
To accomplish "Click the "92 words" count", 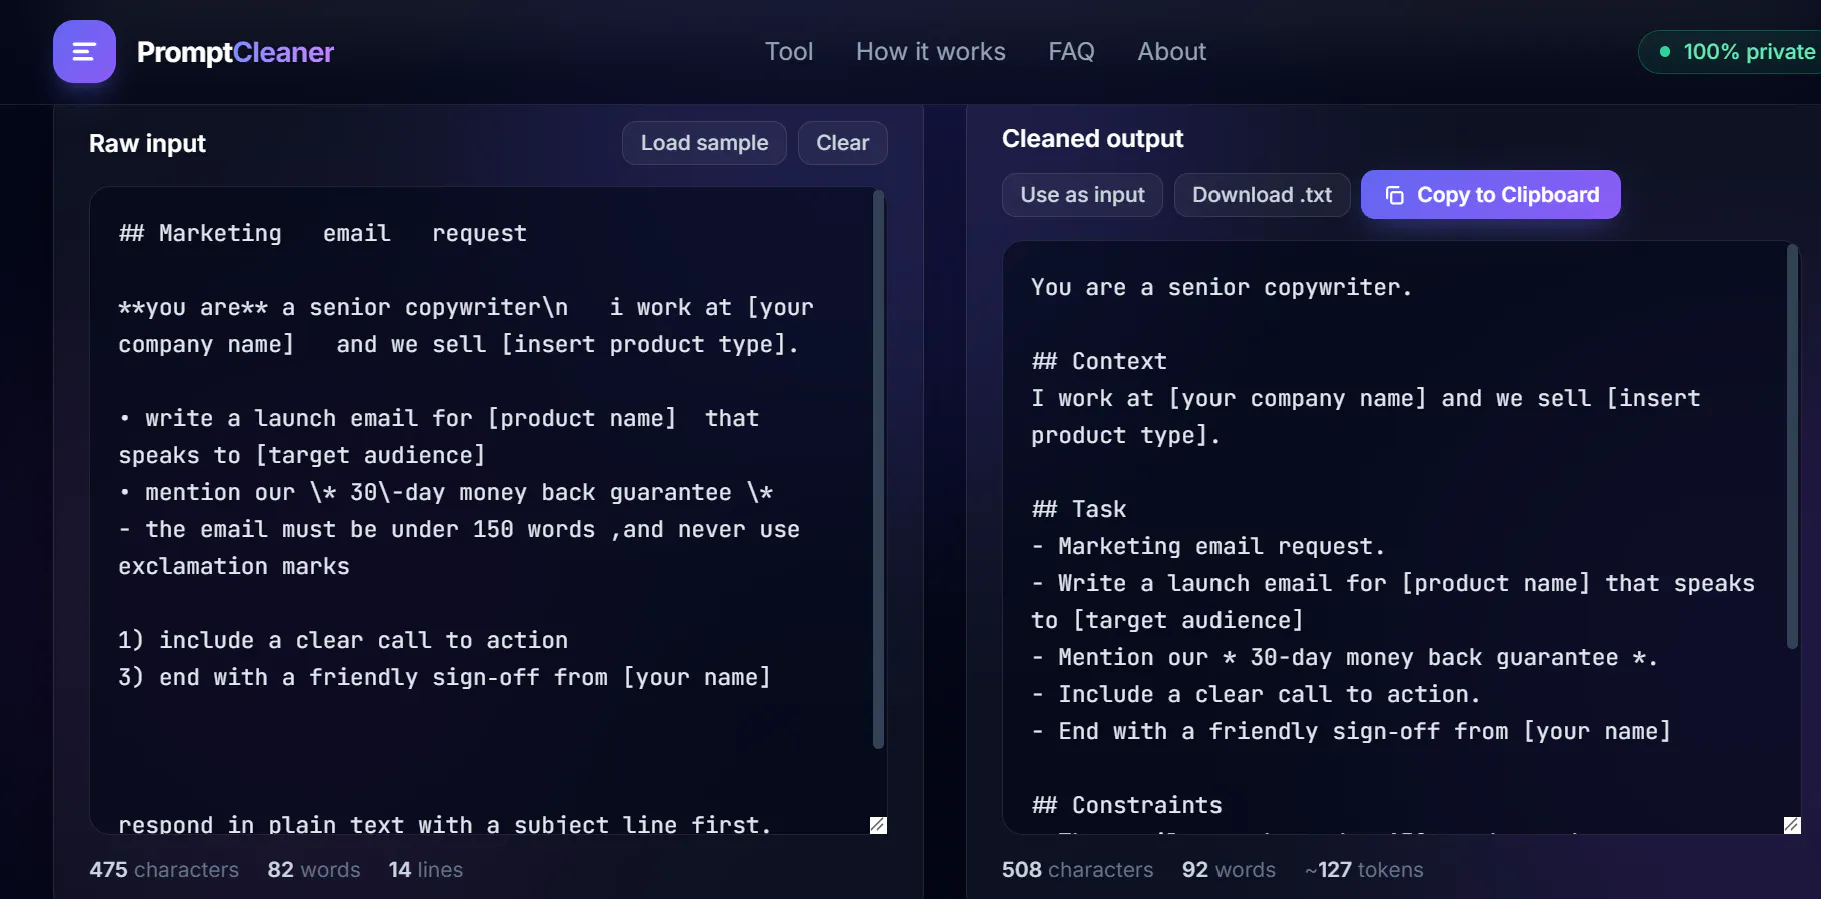I will [1229, 870].
